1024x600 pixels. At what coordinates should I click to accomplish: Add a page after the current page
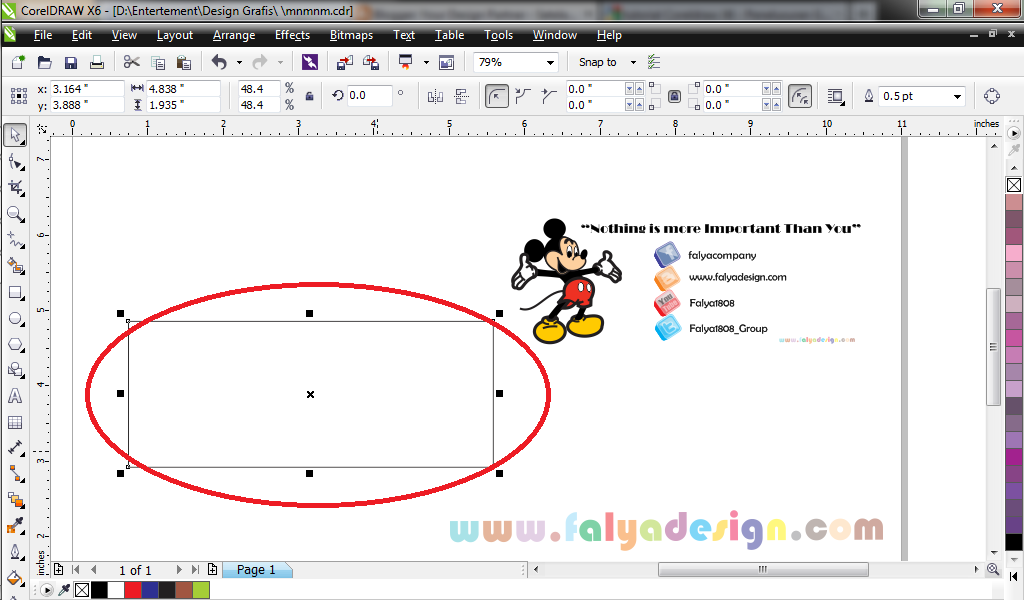coord(212,569)
